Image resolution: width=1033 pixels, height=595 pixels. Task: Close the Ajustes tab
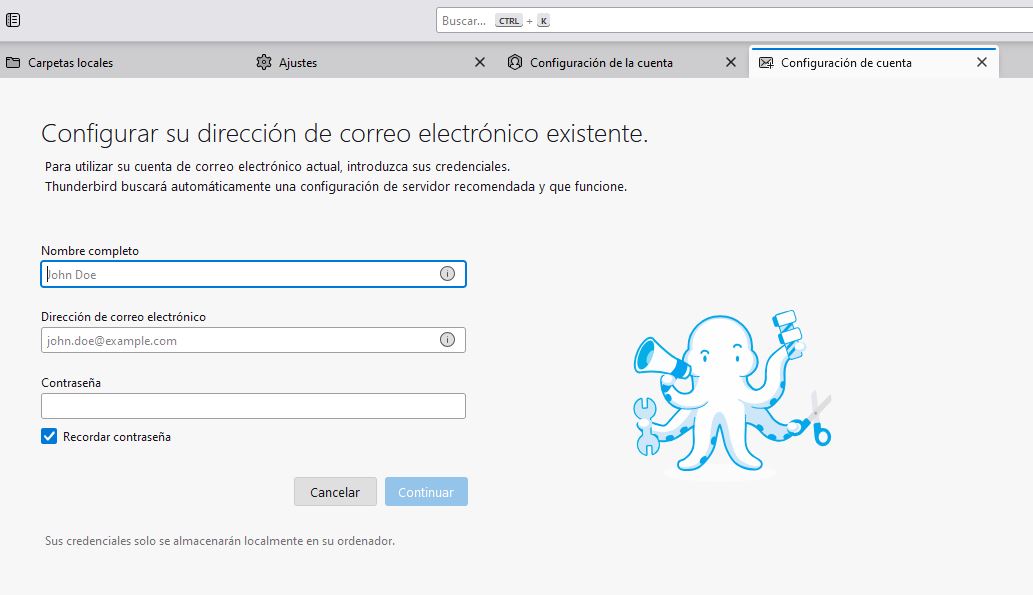coord(480,62)
